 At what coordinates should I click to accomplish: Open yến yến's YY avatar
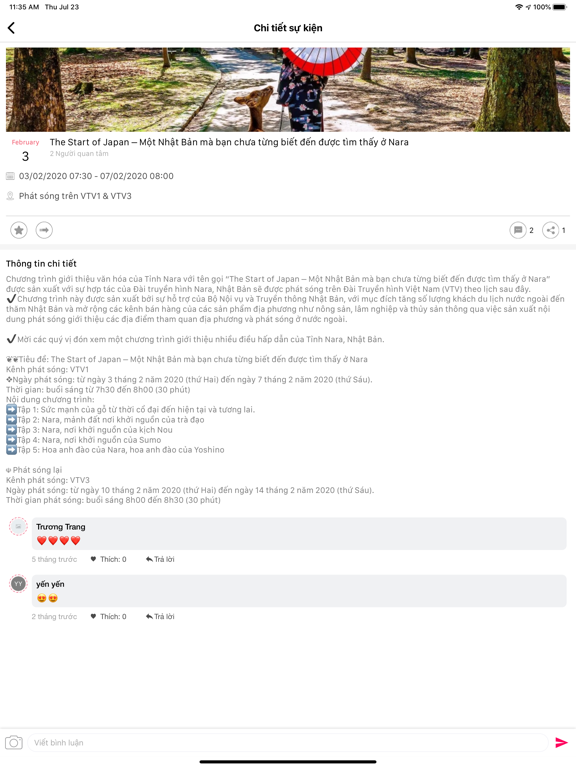point(19,584)
